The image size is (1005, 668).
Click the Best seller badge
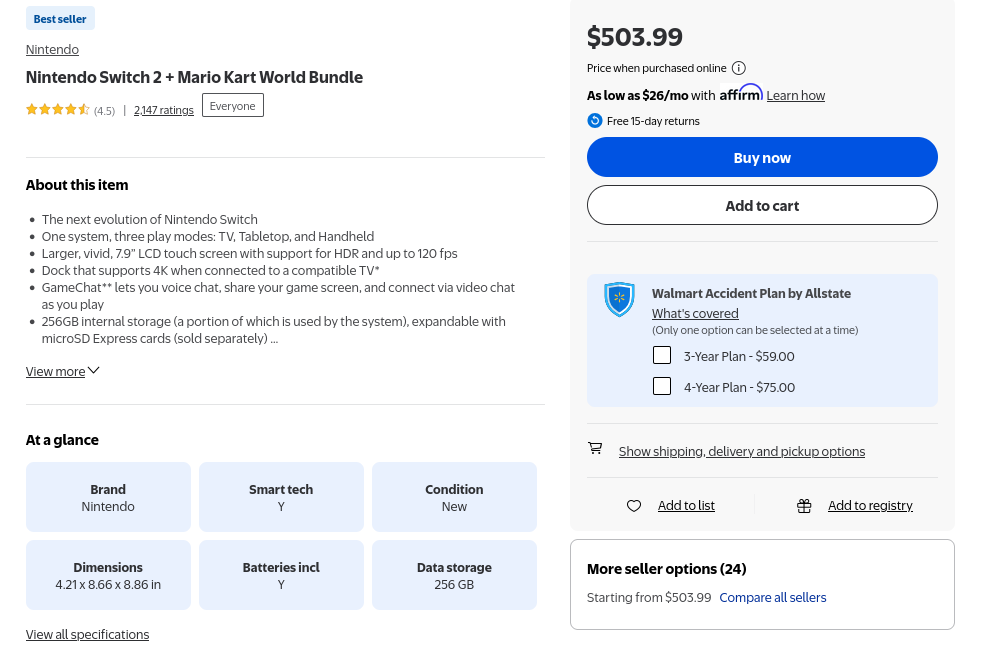60,19
